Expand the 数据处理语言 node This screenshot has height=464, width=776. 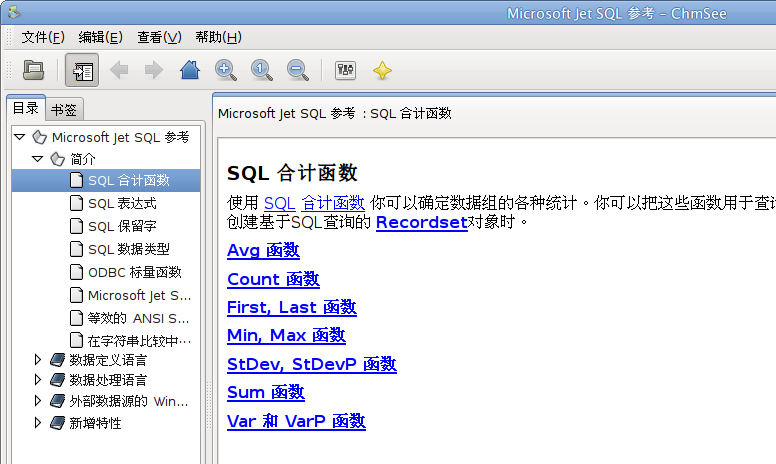38,380
